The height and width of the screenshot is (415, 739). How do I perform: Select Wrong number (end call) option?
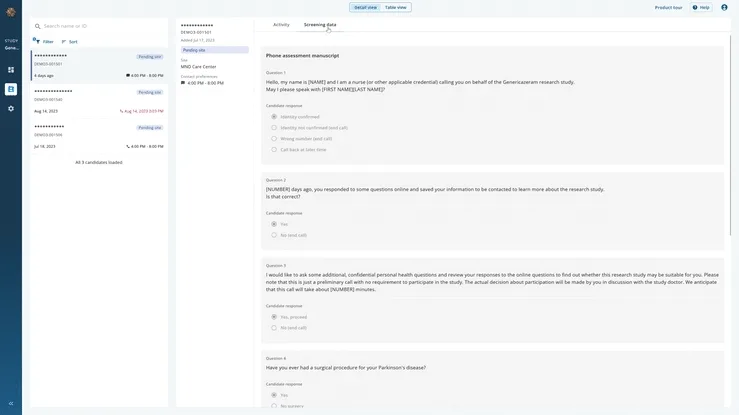click(x=274, y=138)
